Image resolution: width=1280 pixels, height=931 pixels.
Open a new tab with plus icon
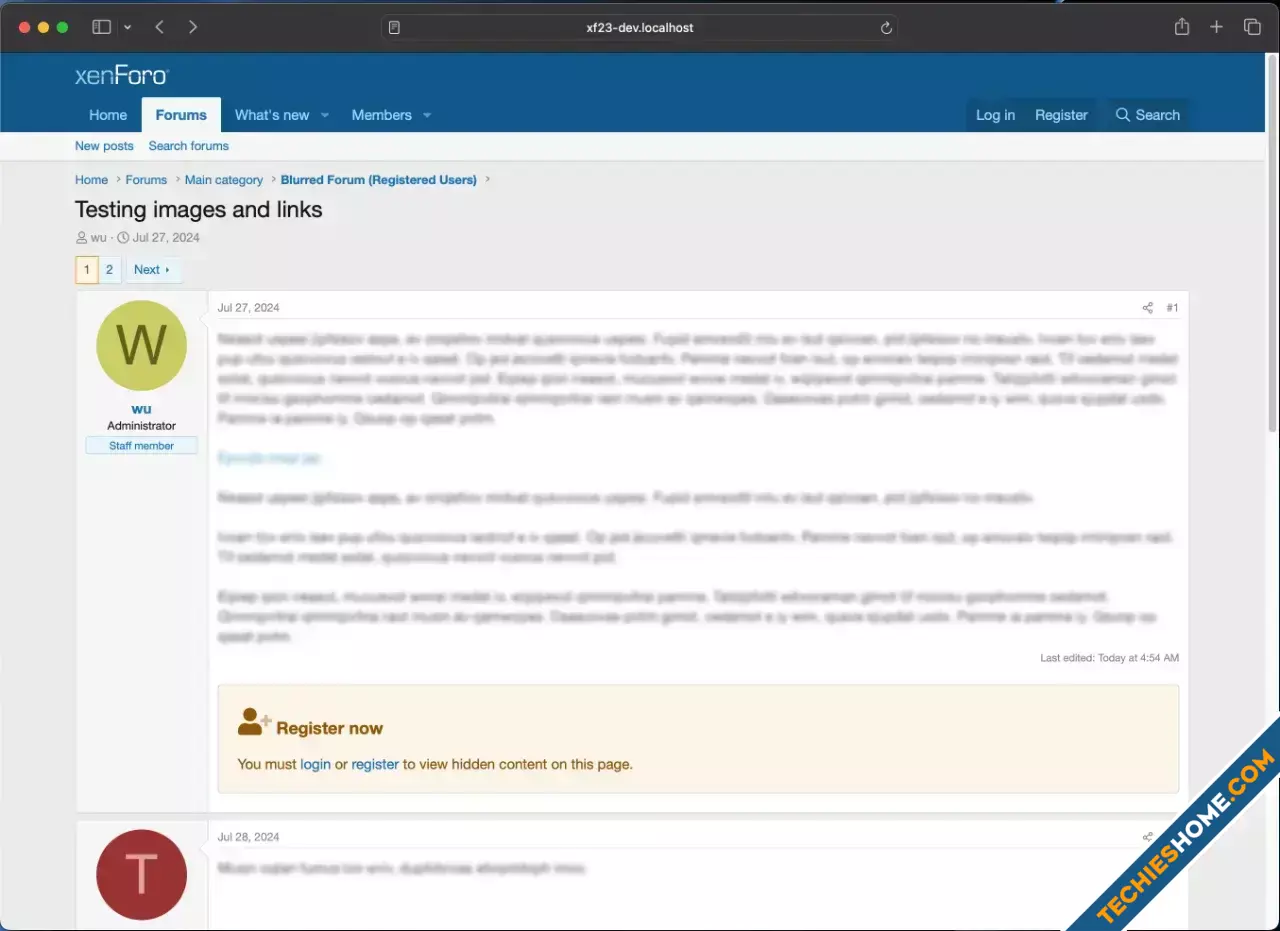coord(1216,27)
